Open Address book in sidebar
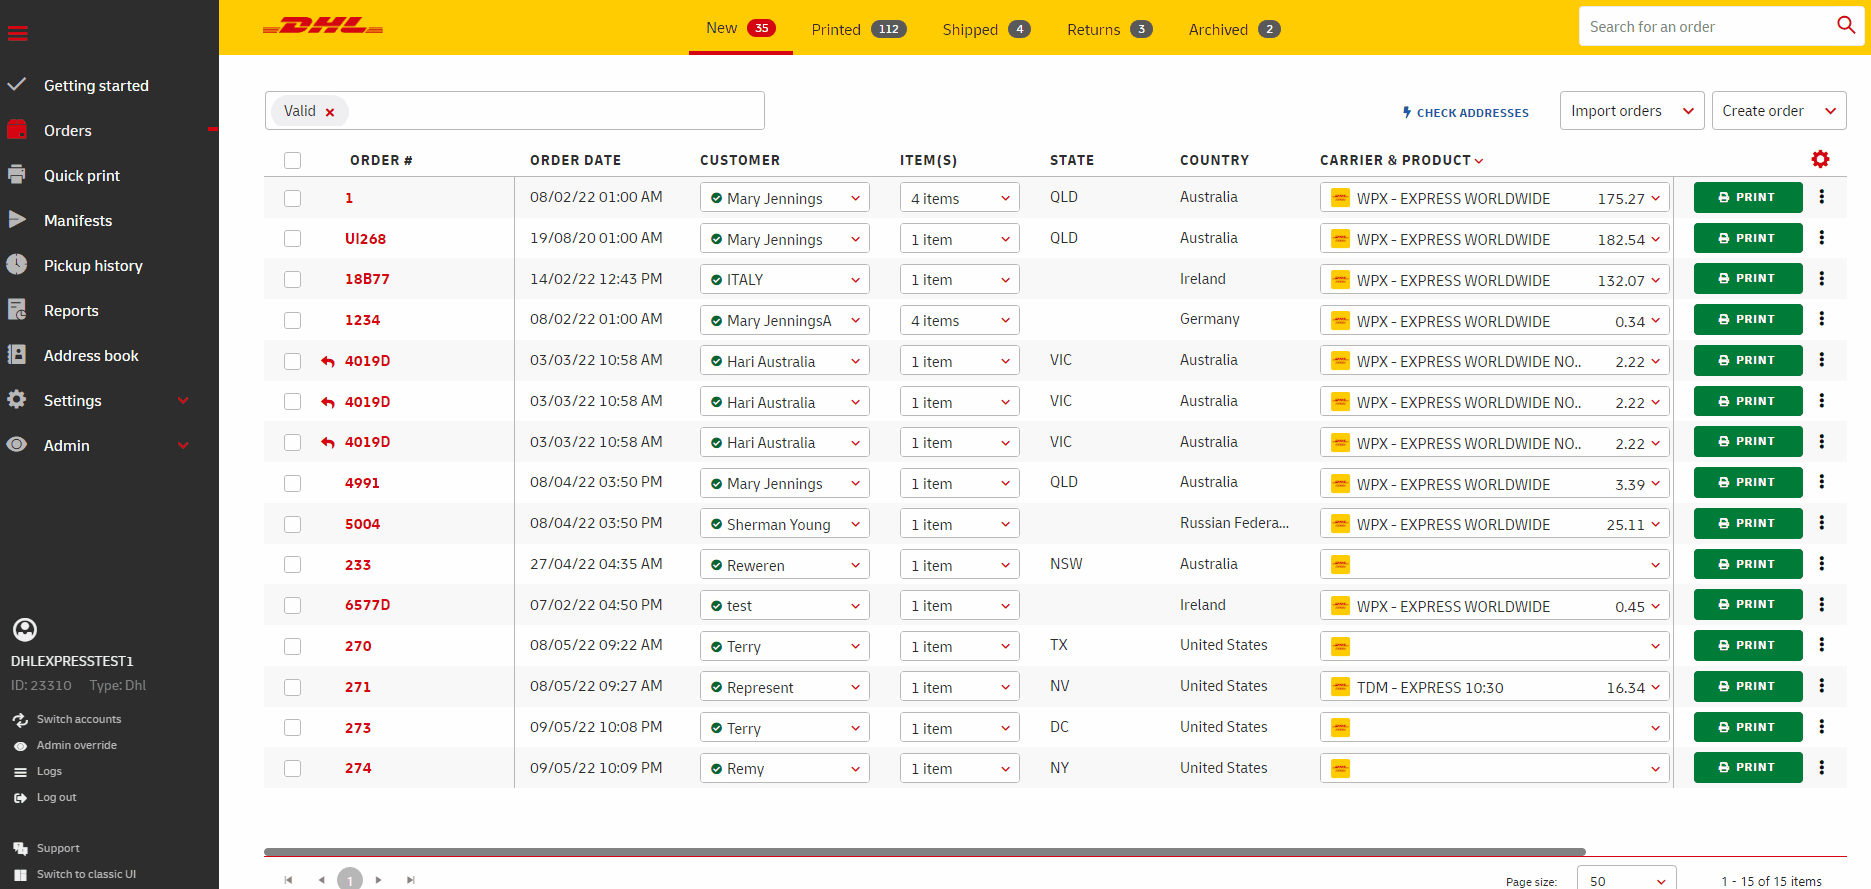This screenshot has width=1871, height=889. pyautogui.click(x=91, y=355)
